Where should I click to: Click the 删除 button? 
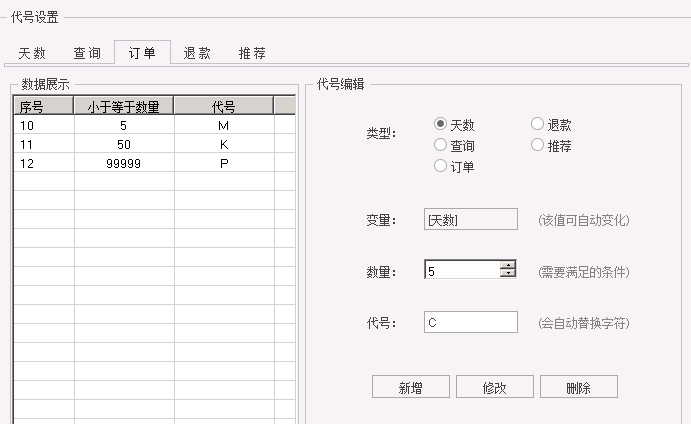click(579, 387)
